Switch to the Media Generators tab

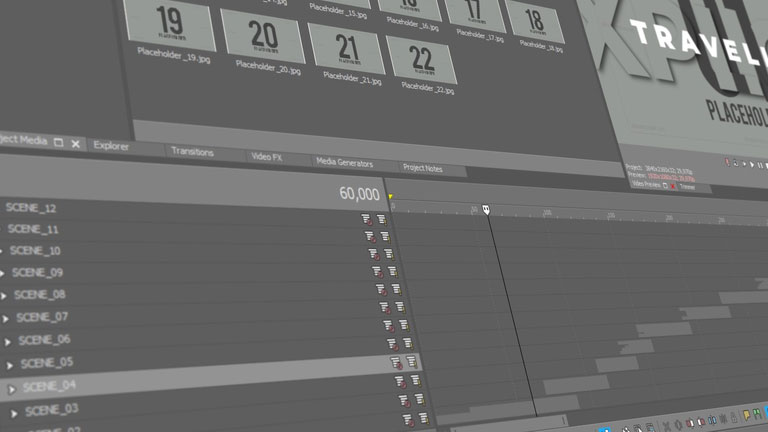pyautogui.click(x=344, y=163)
